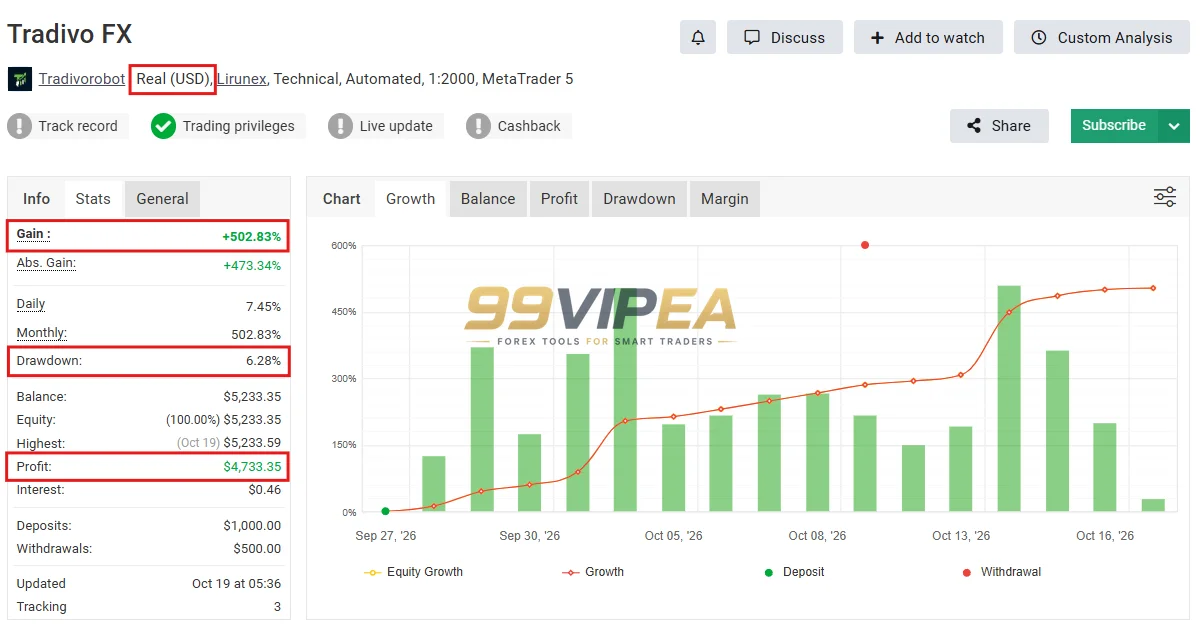Click the Add to watch plus icon

coord(877,37)
